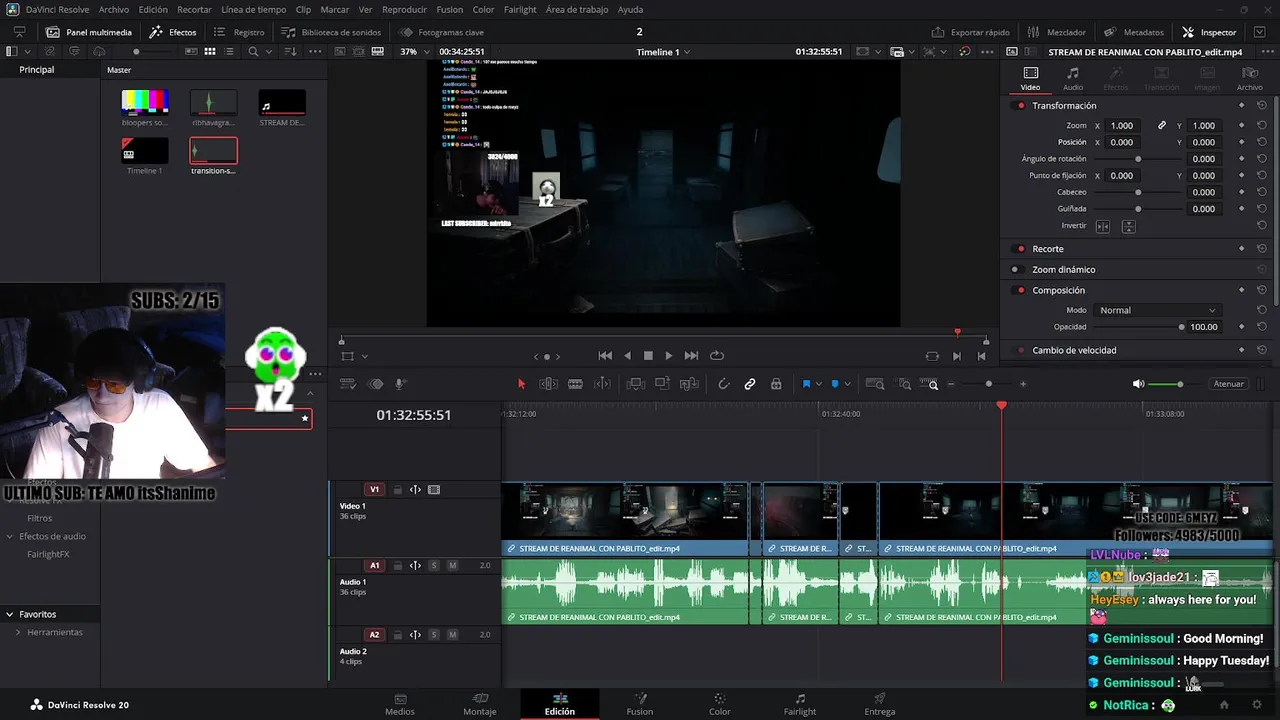Click the Detail Zoom icon
Screen dimensions: 1280x720
(904, 384)
